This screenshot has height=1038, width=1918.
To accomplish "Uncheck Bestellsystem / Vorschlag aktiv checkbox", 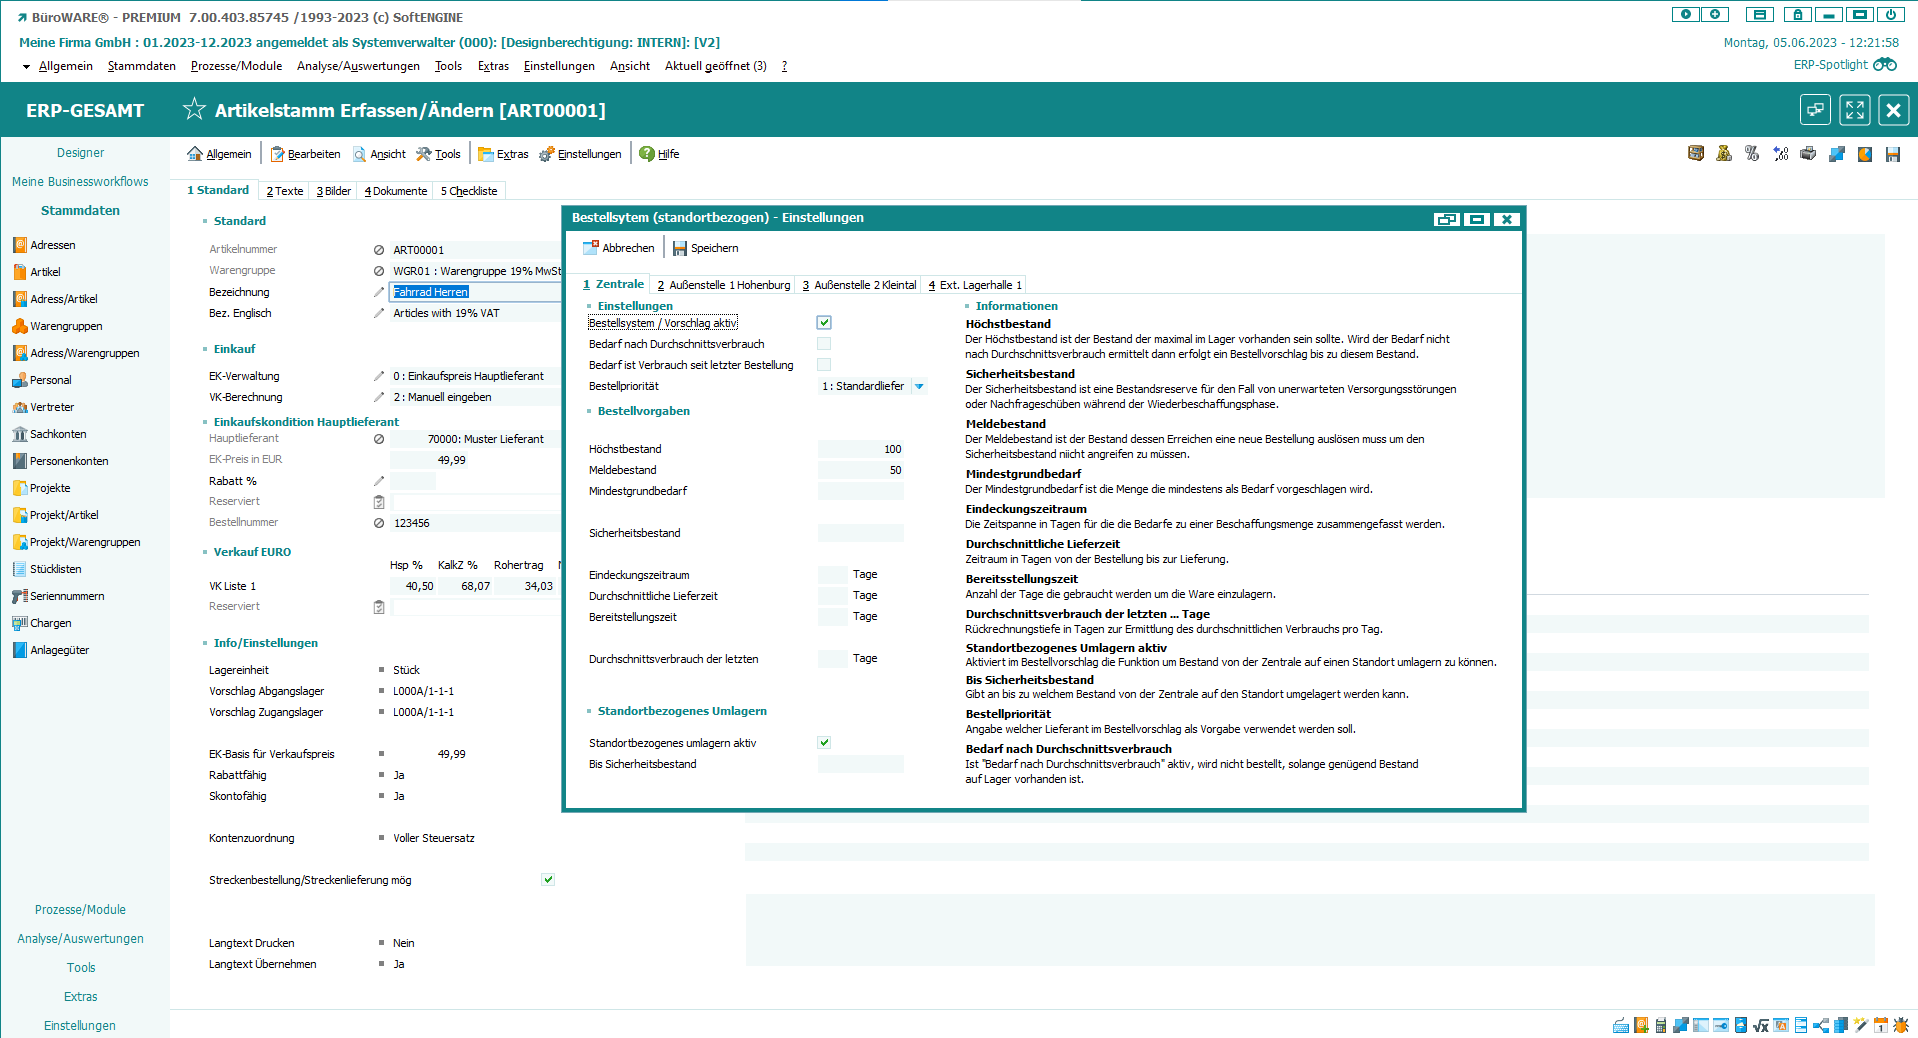I will [824, 323].
